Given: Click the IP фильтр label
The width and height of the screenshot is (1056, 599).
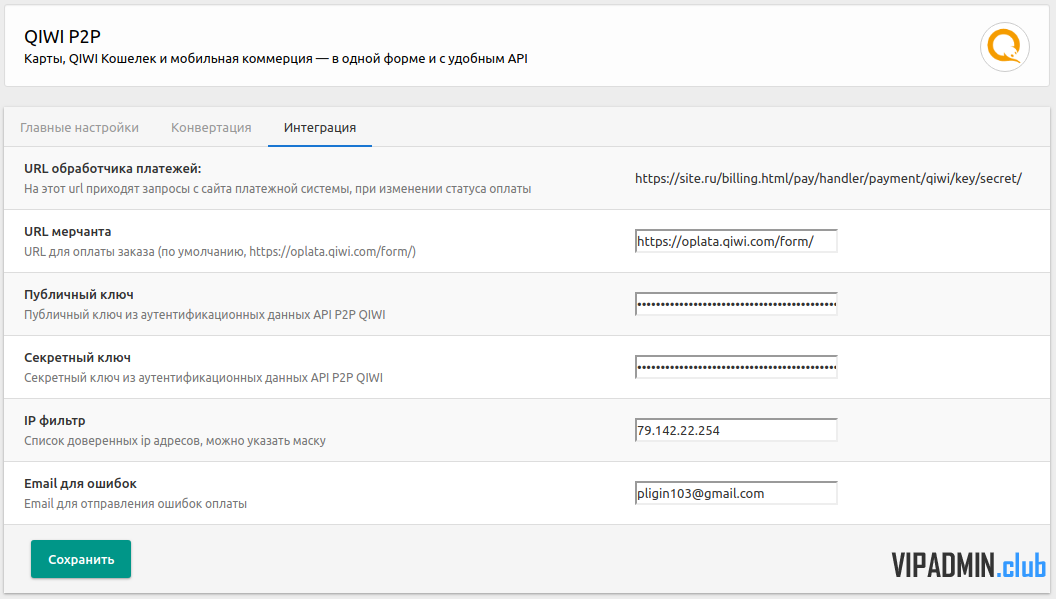Looking at the screenshot, I should (x=55, y=420).
